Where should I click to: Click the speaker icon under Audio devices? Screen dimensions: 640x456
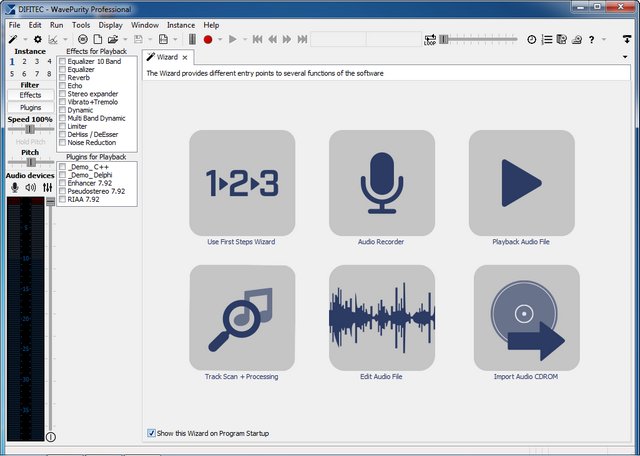pos(30,187)
